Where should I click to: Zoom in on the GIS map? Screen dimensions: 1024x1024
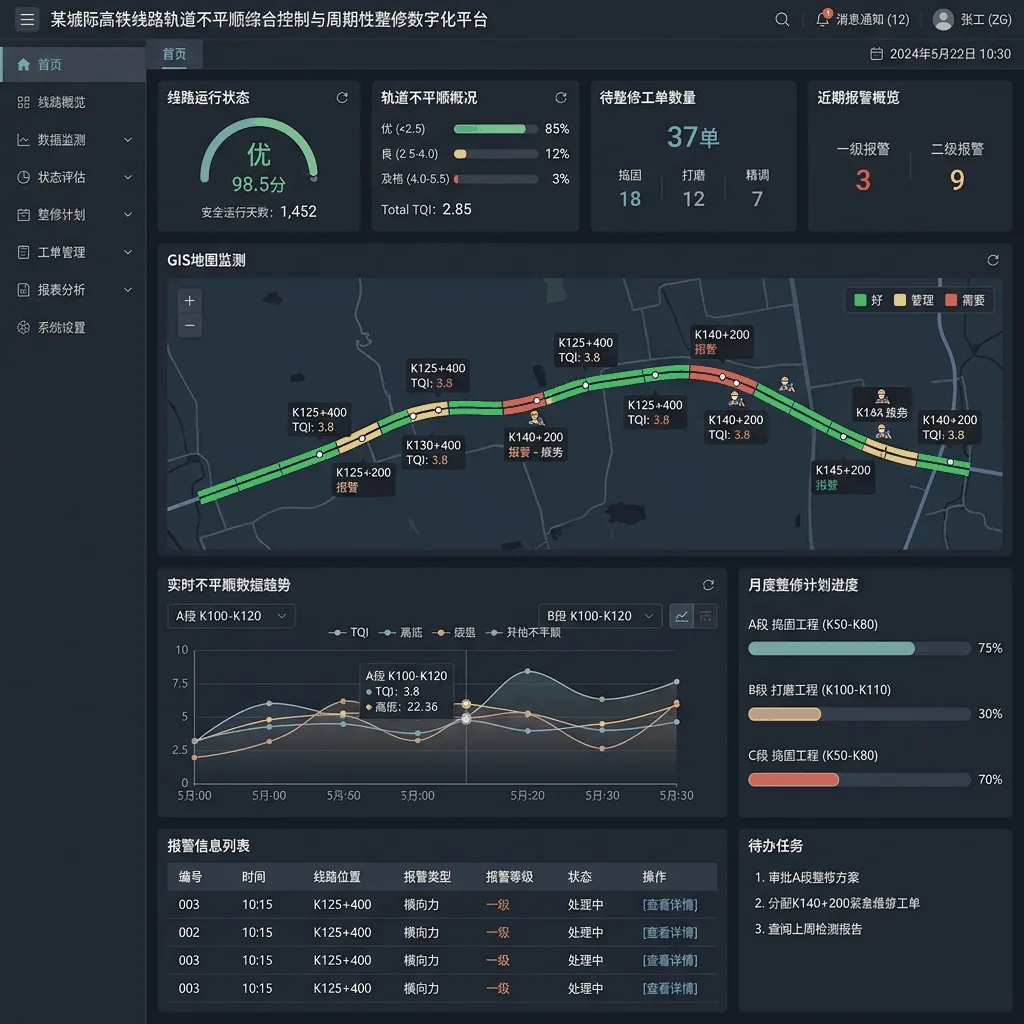pos(189,300)
